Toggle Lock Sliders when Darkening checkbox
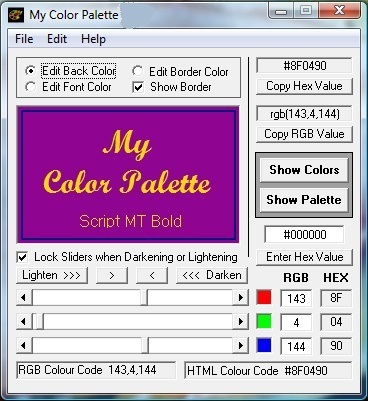The width and height of the screenshot is (368, 401). click(22, 257)
